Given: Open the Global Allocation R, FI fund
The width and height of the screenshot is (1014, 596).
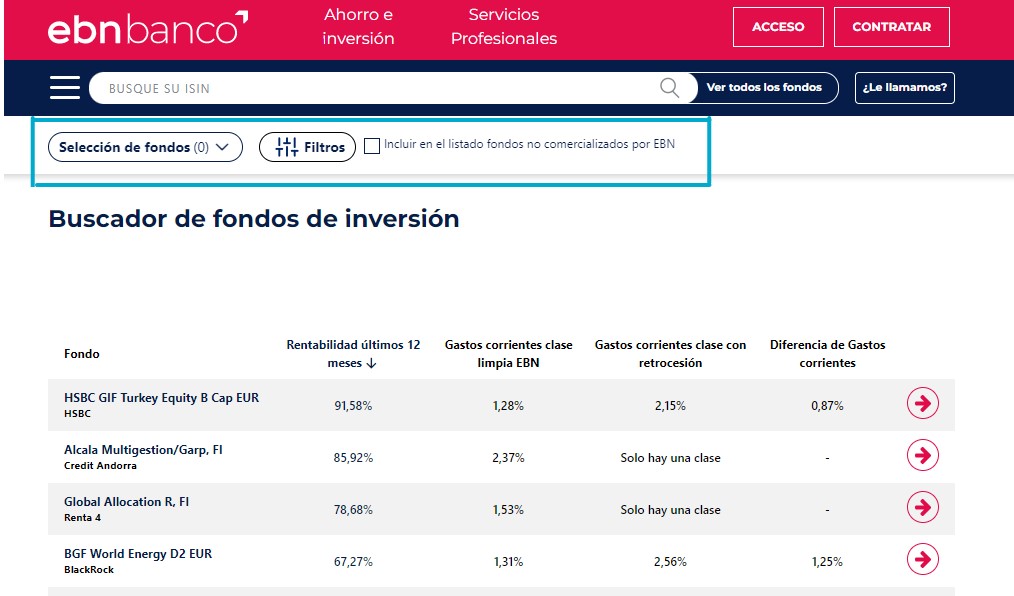Looking at the screenshot, I should click(127, 502).
